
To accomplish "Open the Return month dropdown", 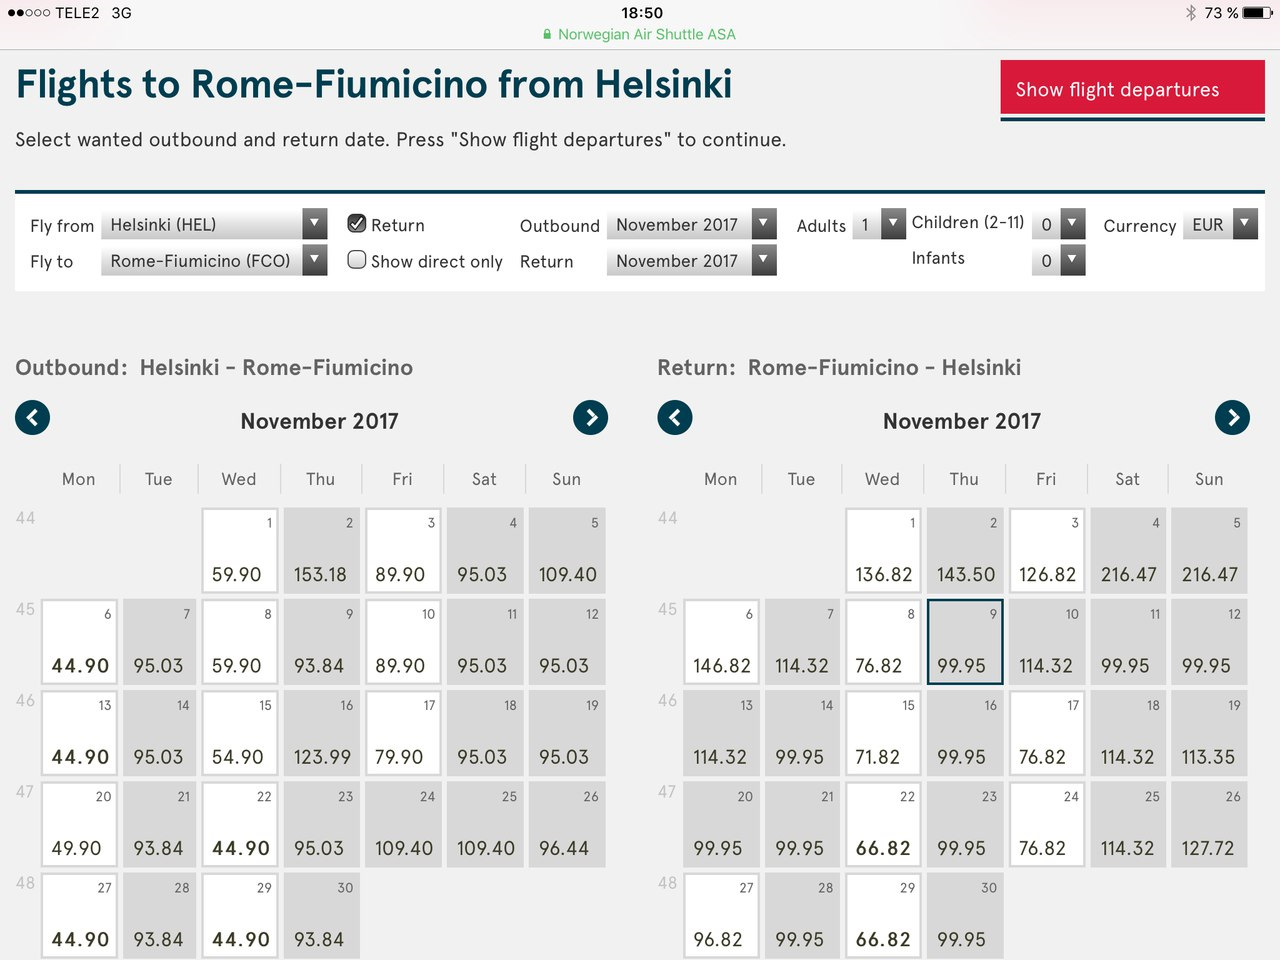I will [692, 260].
